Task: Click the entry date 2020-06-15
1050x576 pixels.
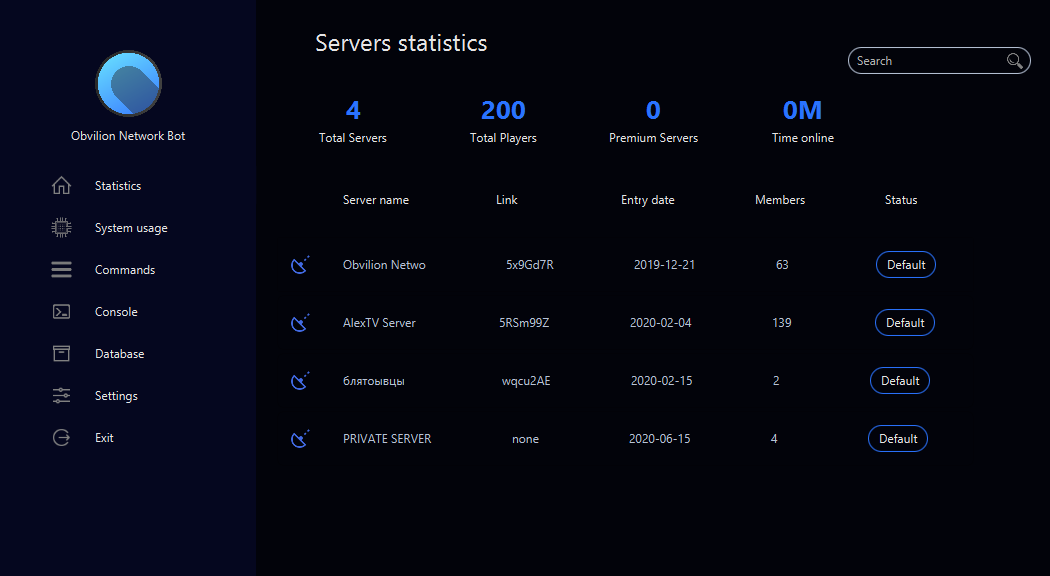Action: 660,439
